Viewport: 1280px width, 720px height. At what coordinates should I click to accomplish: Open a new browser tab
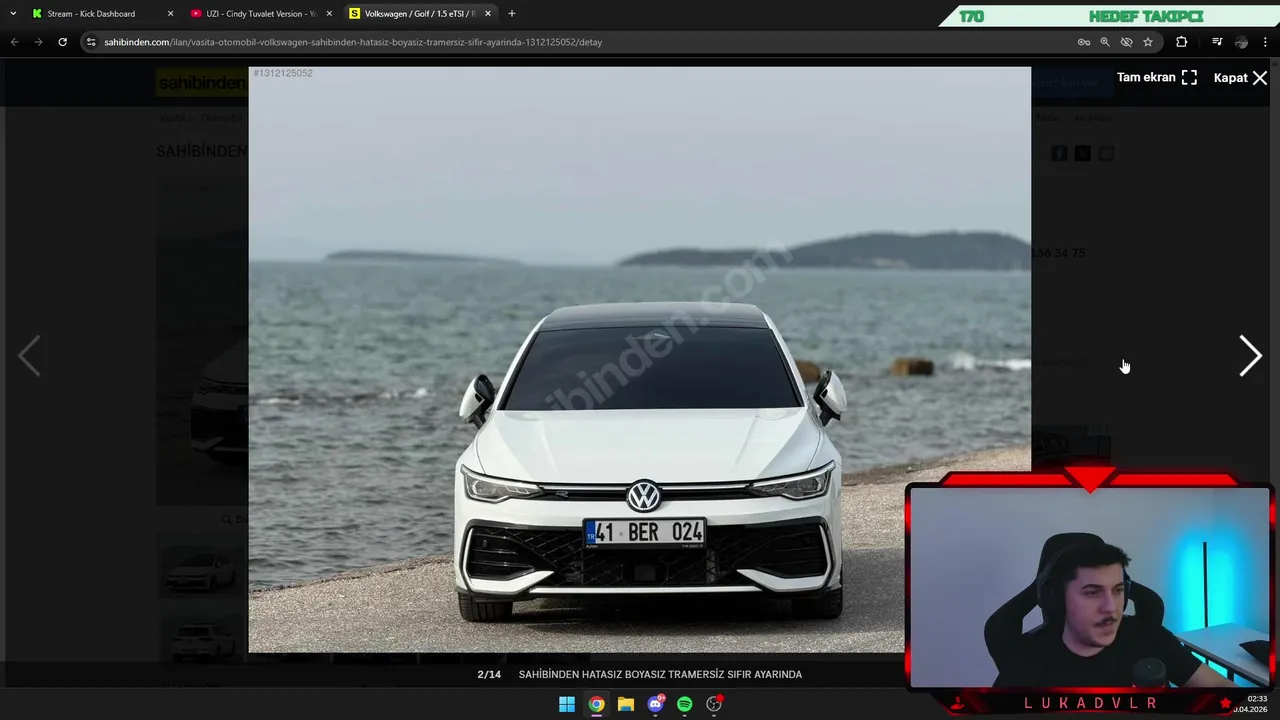coord(512,14)
